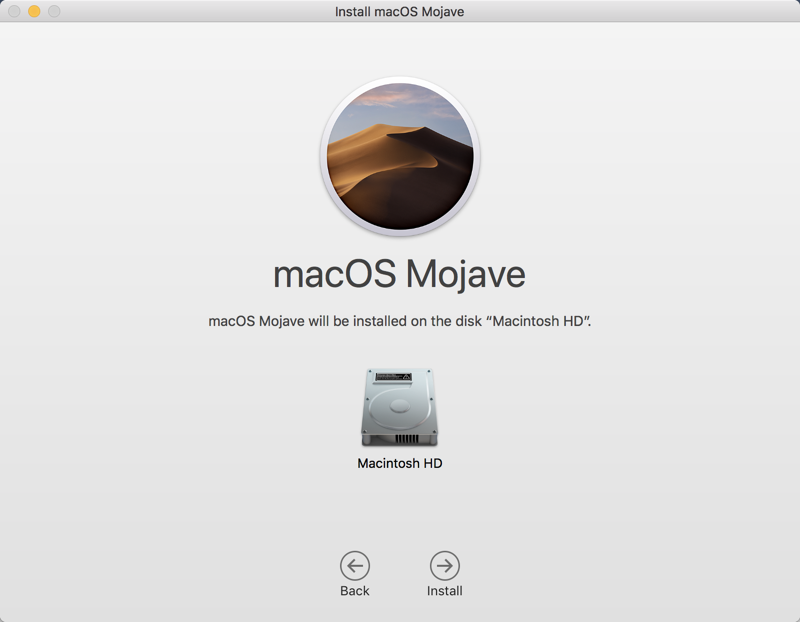
Task: Click the Install macOS Mojave title bar text
Action: tap(400, 12)
